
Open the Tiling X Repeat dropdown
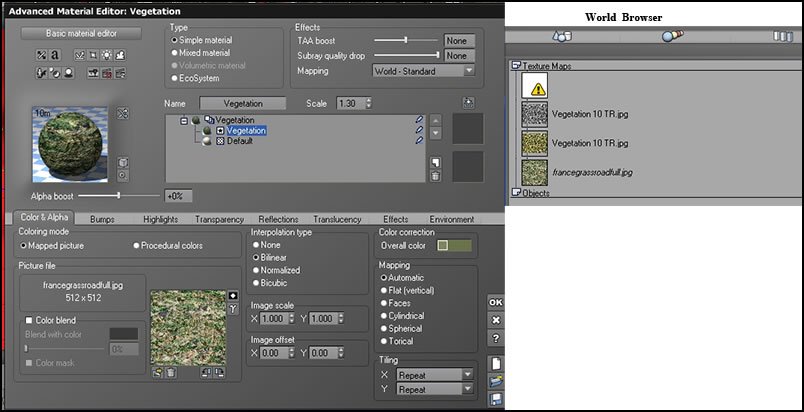pyautogui.click(x=435, y=375)
